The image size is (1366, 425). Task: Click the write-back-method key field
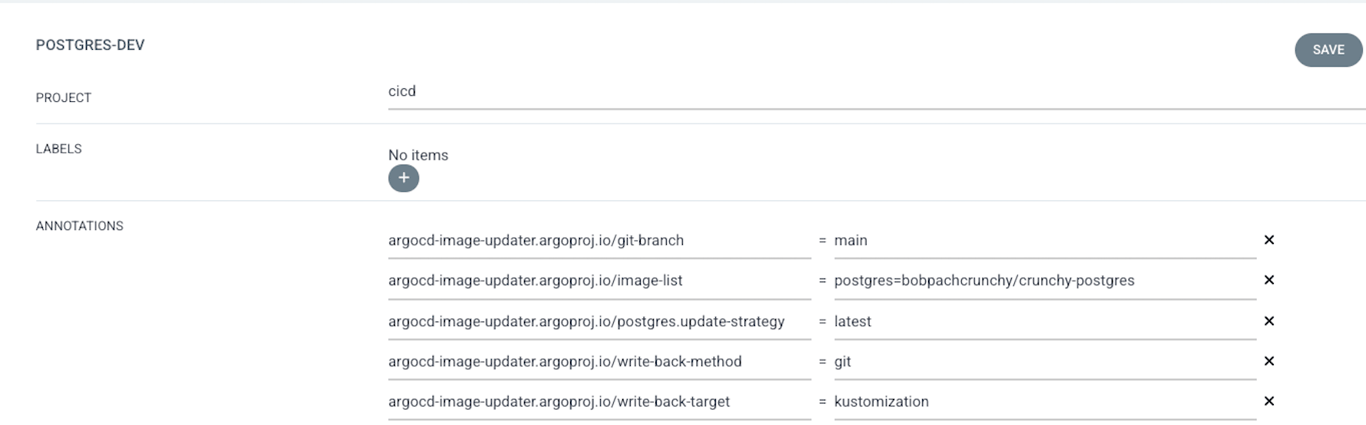[x=599, y=361]
